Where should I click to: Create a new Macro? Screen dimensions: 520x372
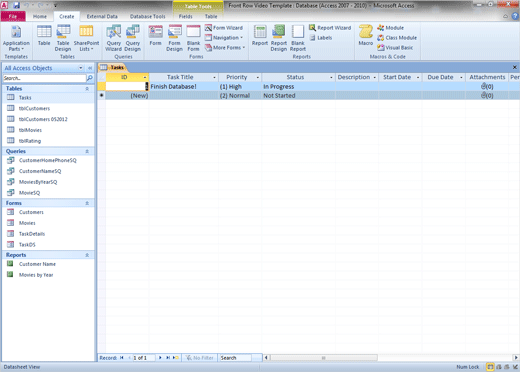coord(366,36)
